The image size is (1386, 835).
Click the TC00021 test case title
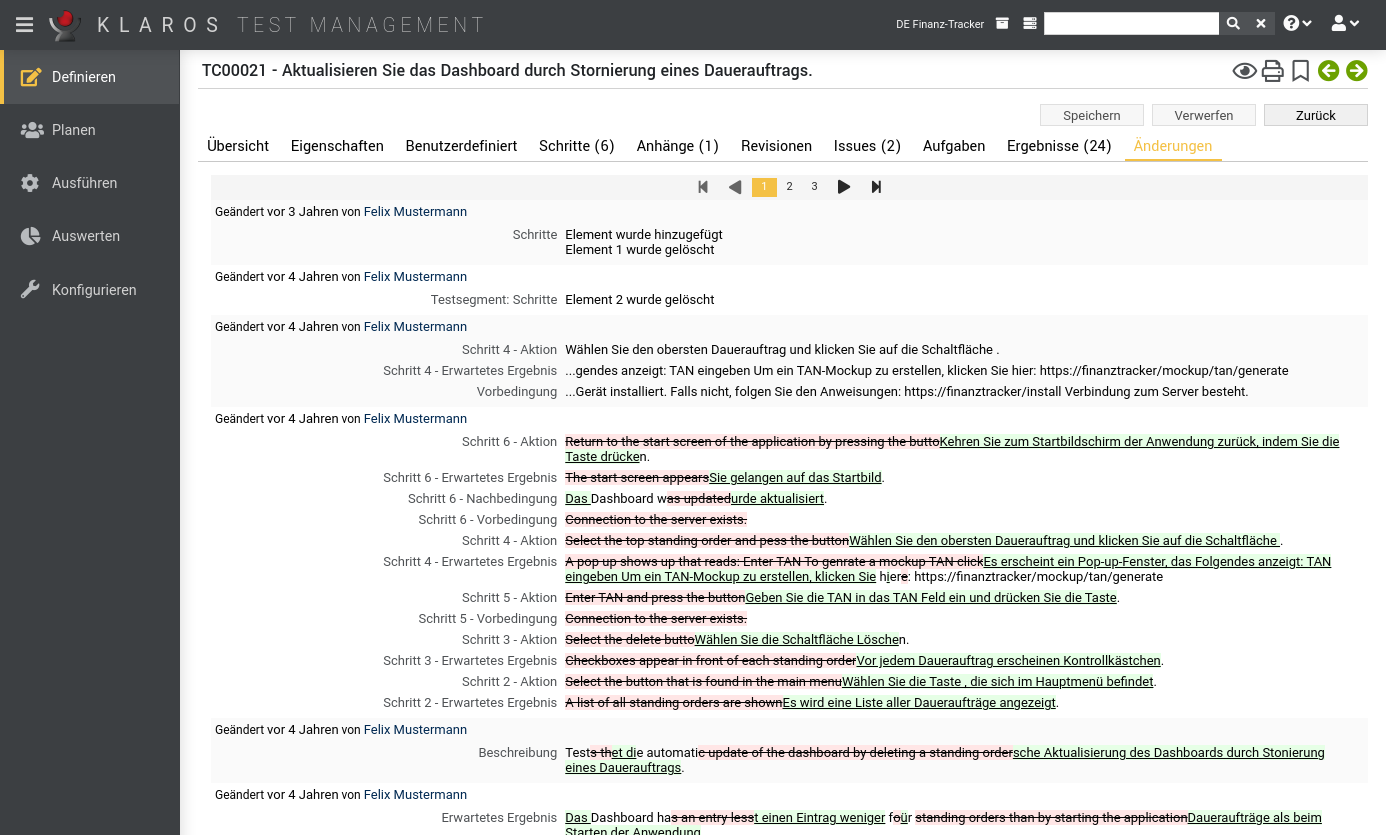507,70
